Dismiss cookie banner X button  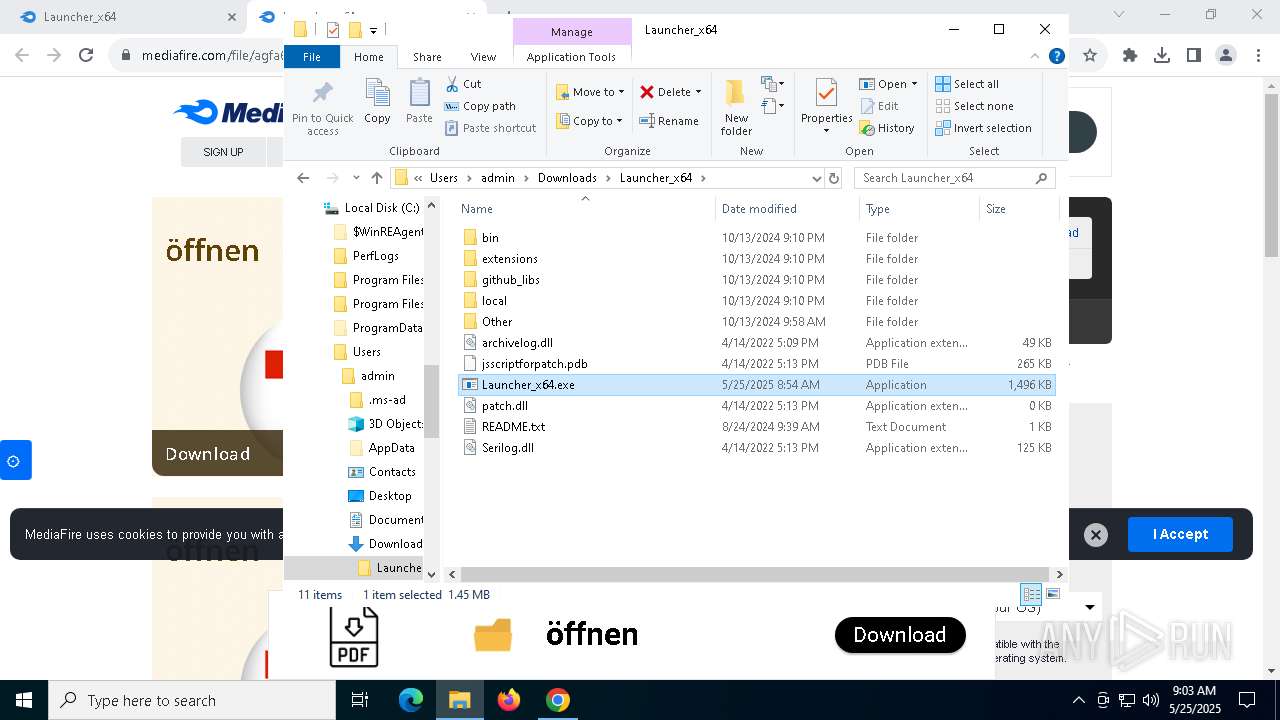click(x=1096, y=535)
